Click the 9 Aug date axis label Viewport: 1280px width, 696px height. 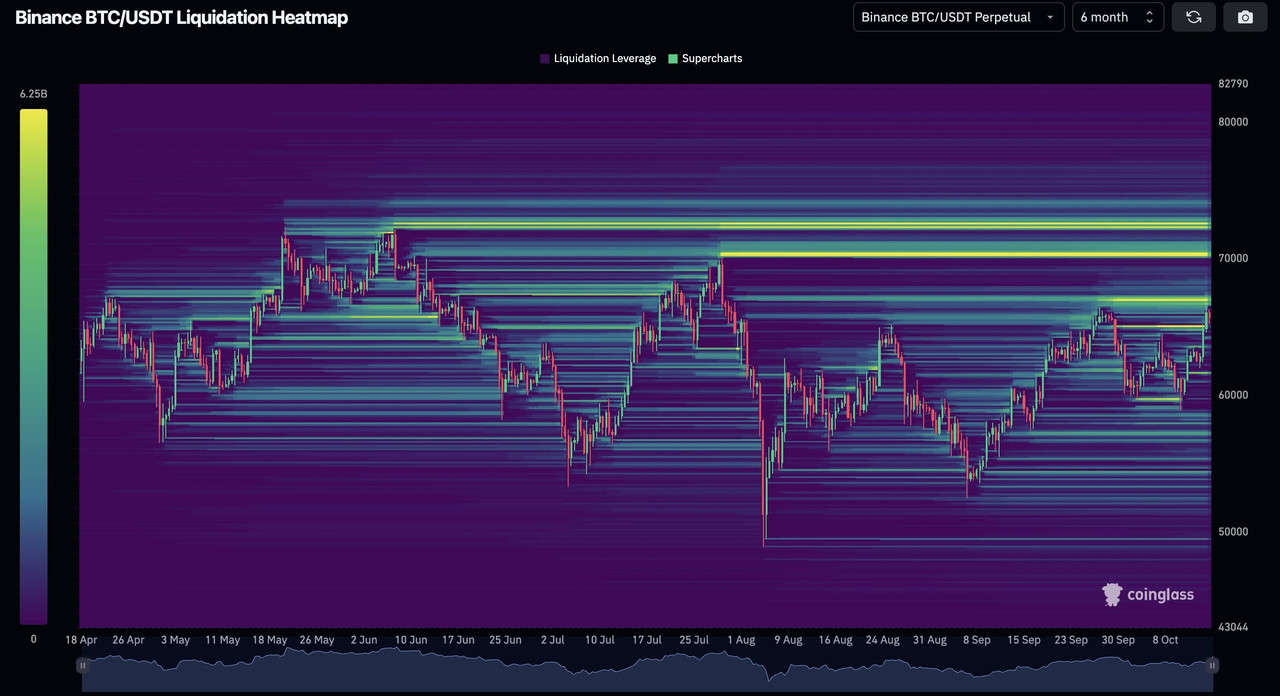(x=788, y=640)
